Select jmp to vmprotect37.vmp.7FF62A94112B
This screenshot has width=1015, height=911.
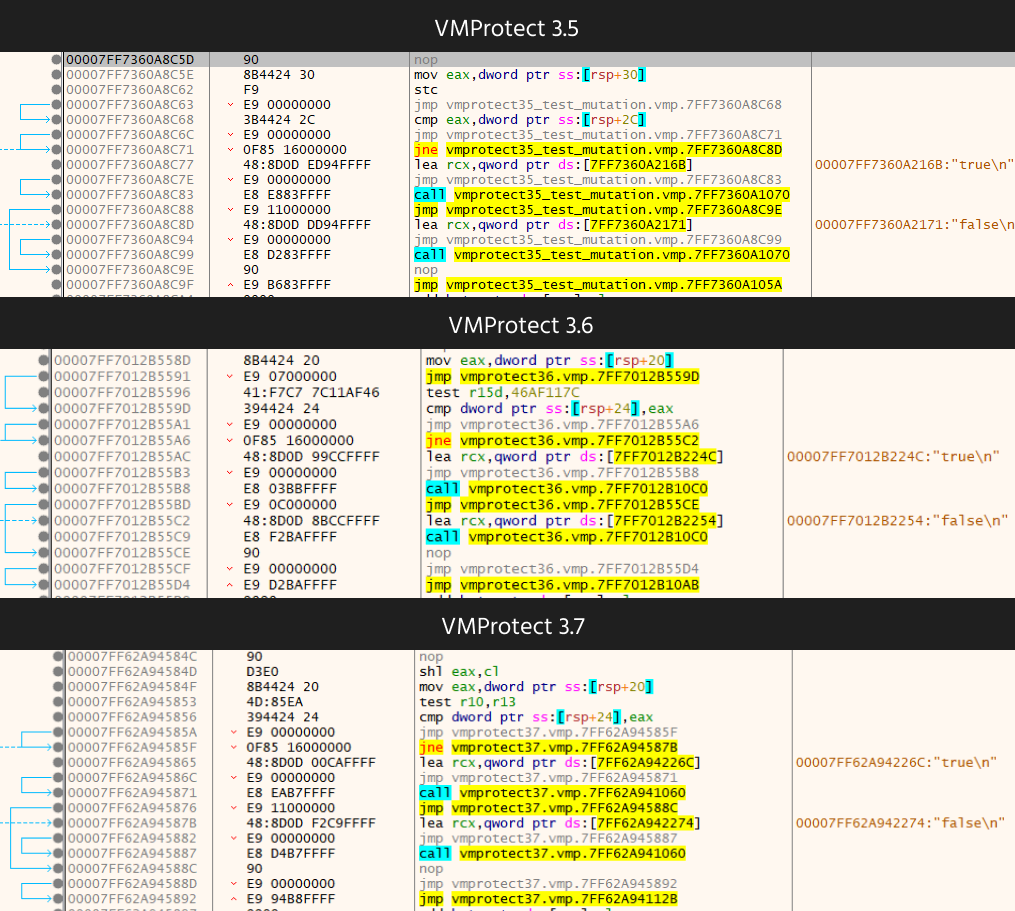pos(548,899)
